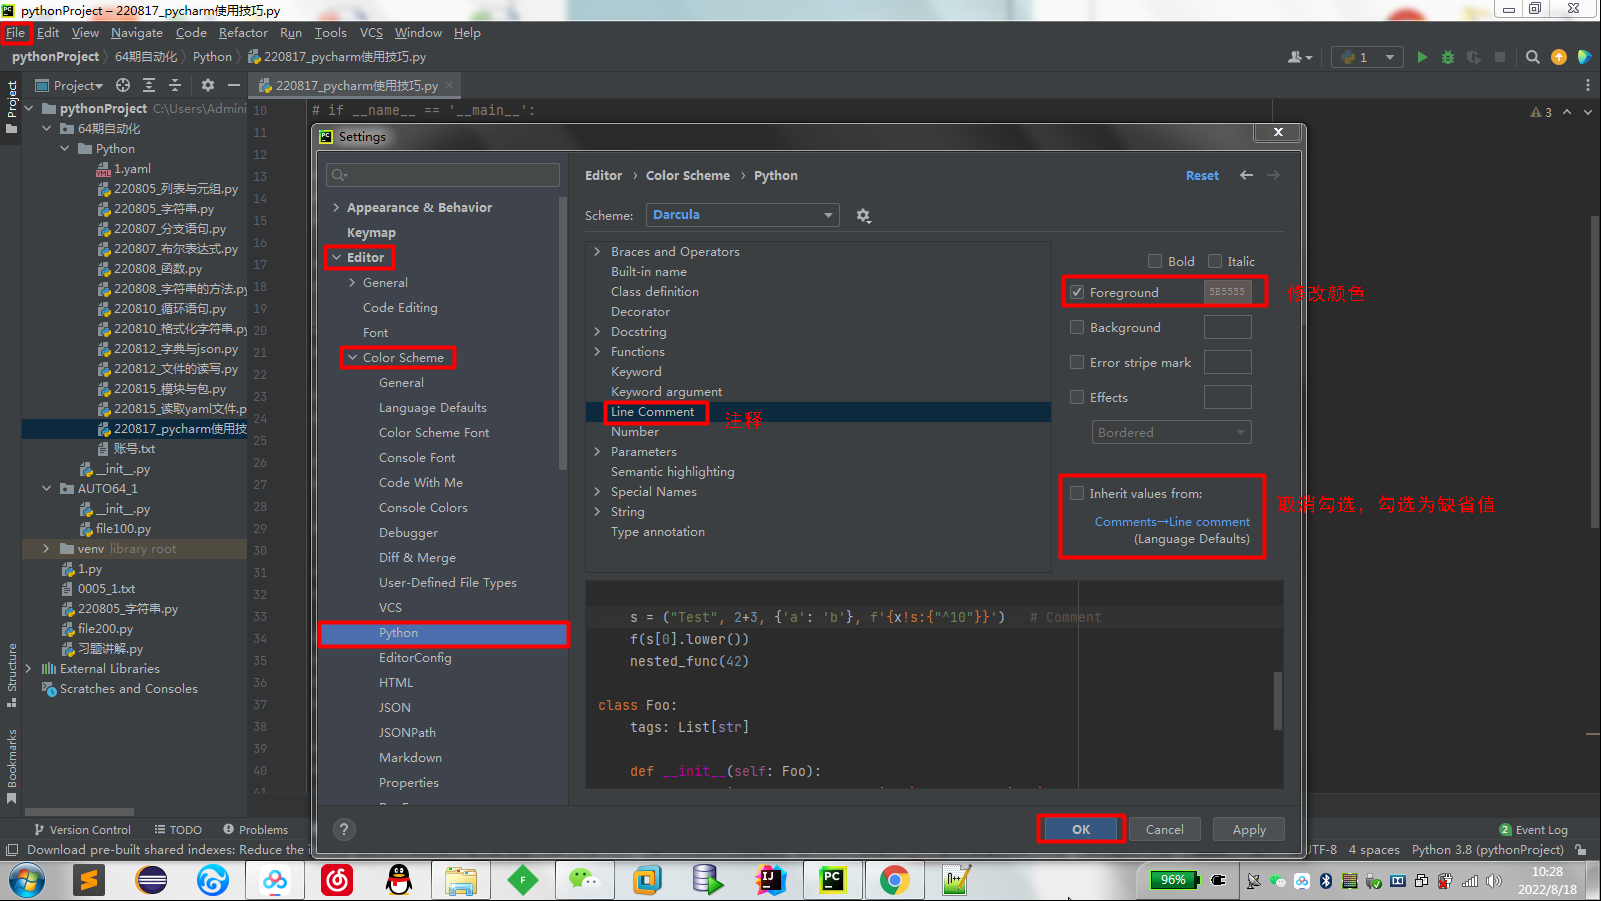
Task: Open PyCharm from Windows taskbar
Action: click(x=832, y=880)
